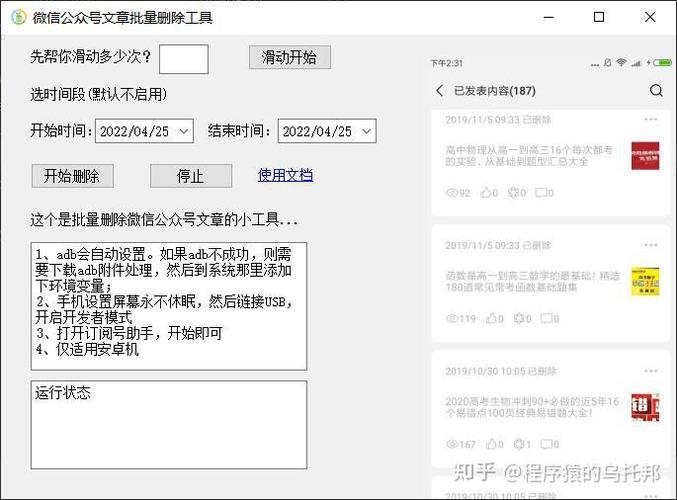Close the 微信公众号文章批量删除工具 window
The image size is (677, 500).
[650, 17]
